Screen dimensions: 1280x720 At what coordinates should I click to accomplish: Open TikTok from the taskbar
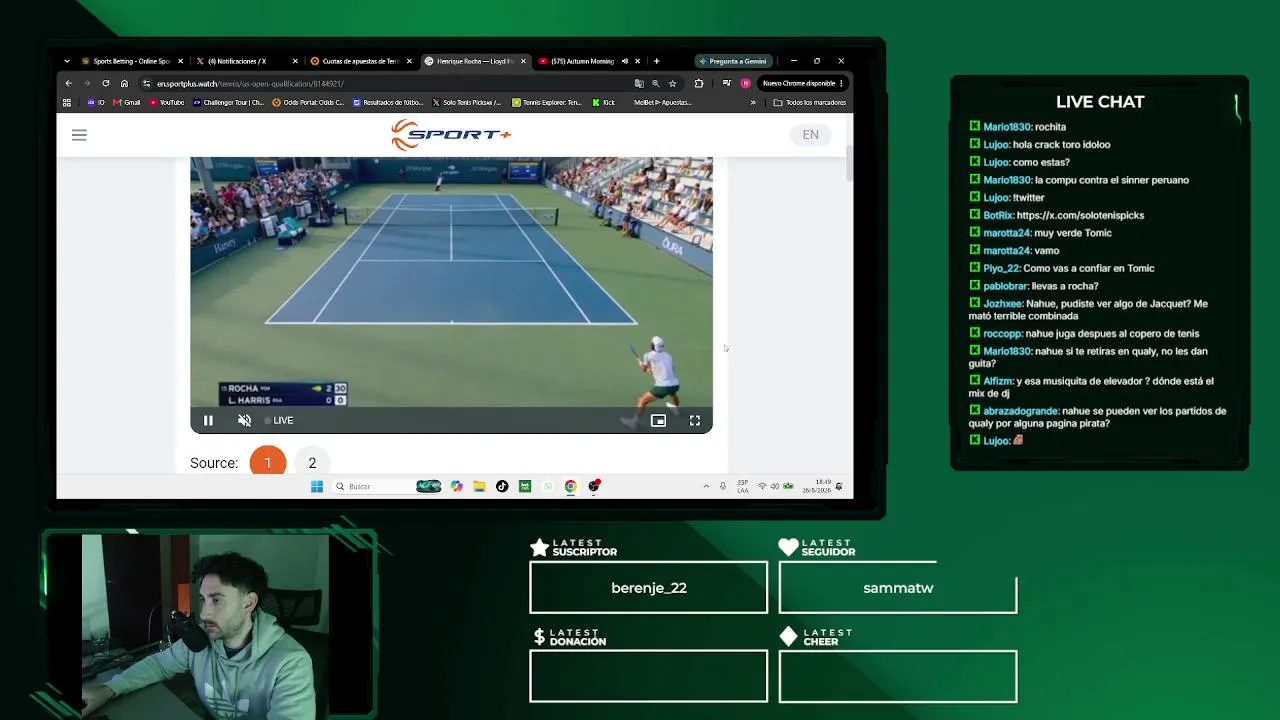click(502, 486)
